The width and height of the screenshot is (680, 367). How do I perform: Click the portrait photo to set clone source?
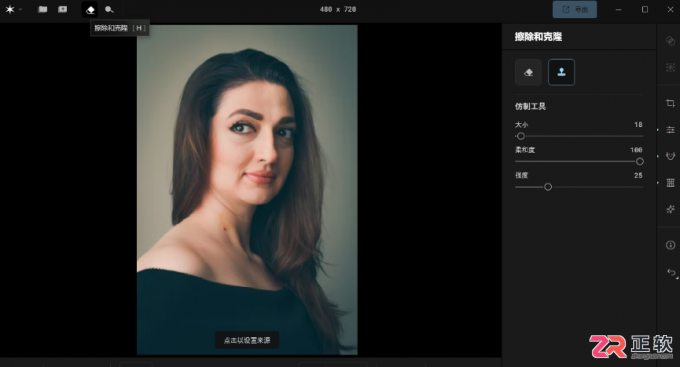[247, 190]
